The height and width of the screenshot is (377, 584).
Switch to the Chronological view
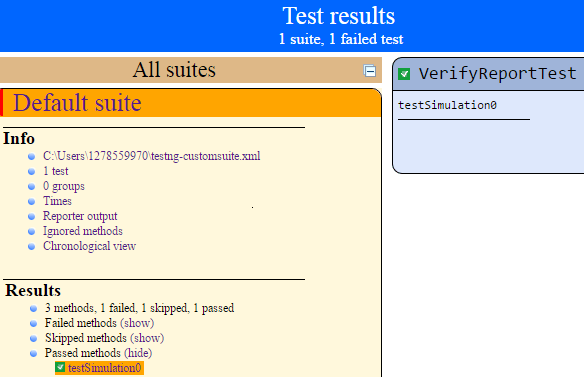tap(89, 246)
